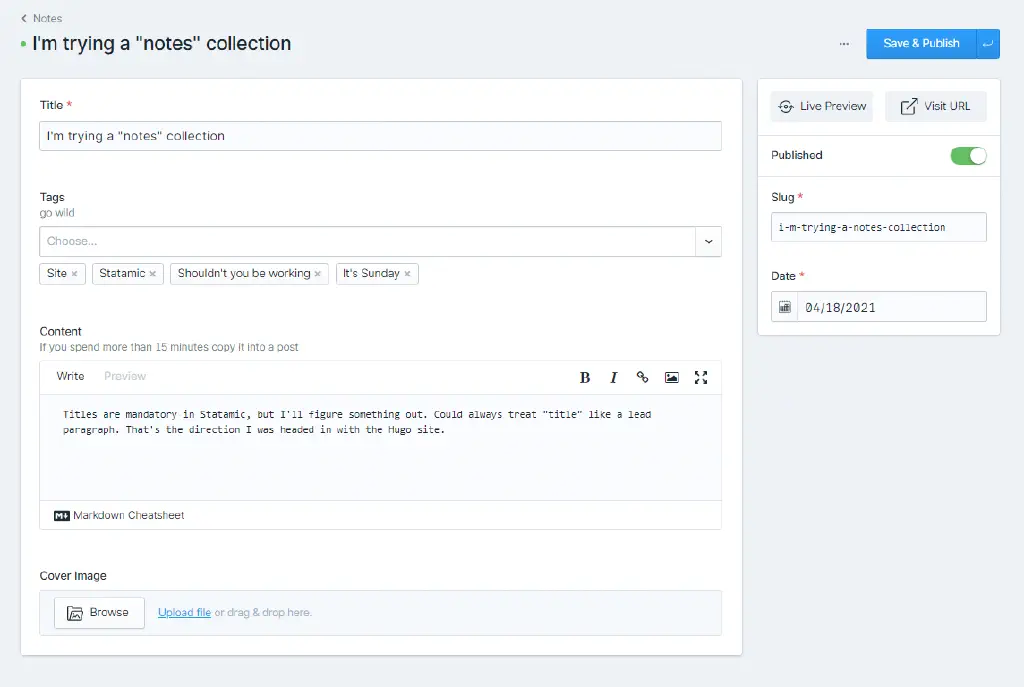Click the Upload file link
This screenshot has width=1024, height=687.
point(184,613)
